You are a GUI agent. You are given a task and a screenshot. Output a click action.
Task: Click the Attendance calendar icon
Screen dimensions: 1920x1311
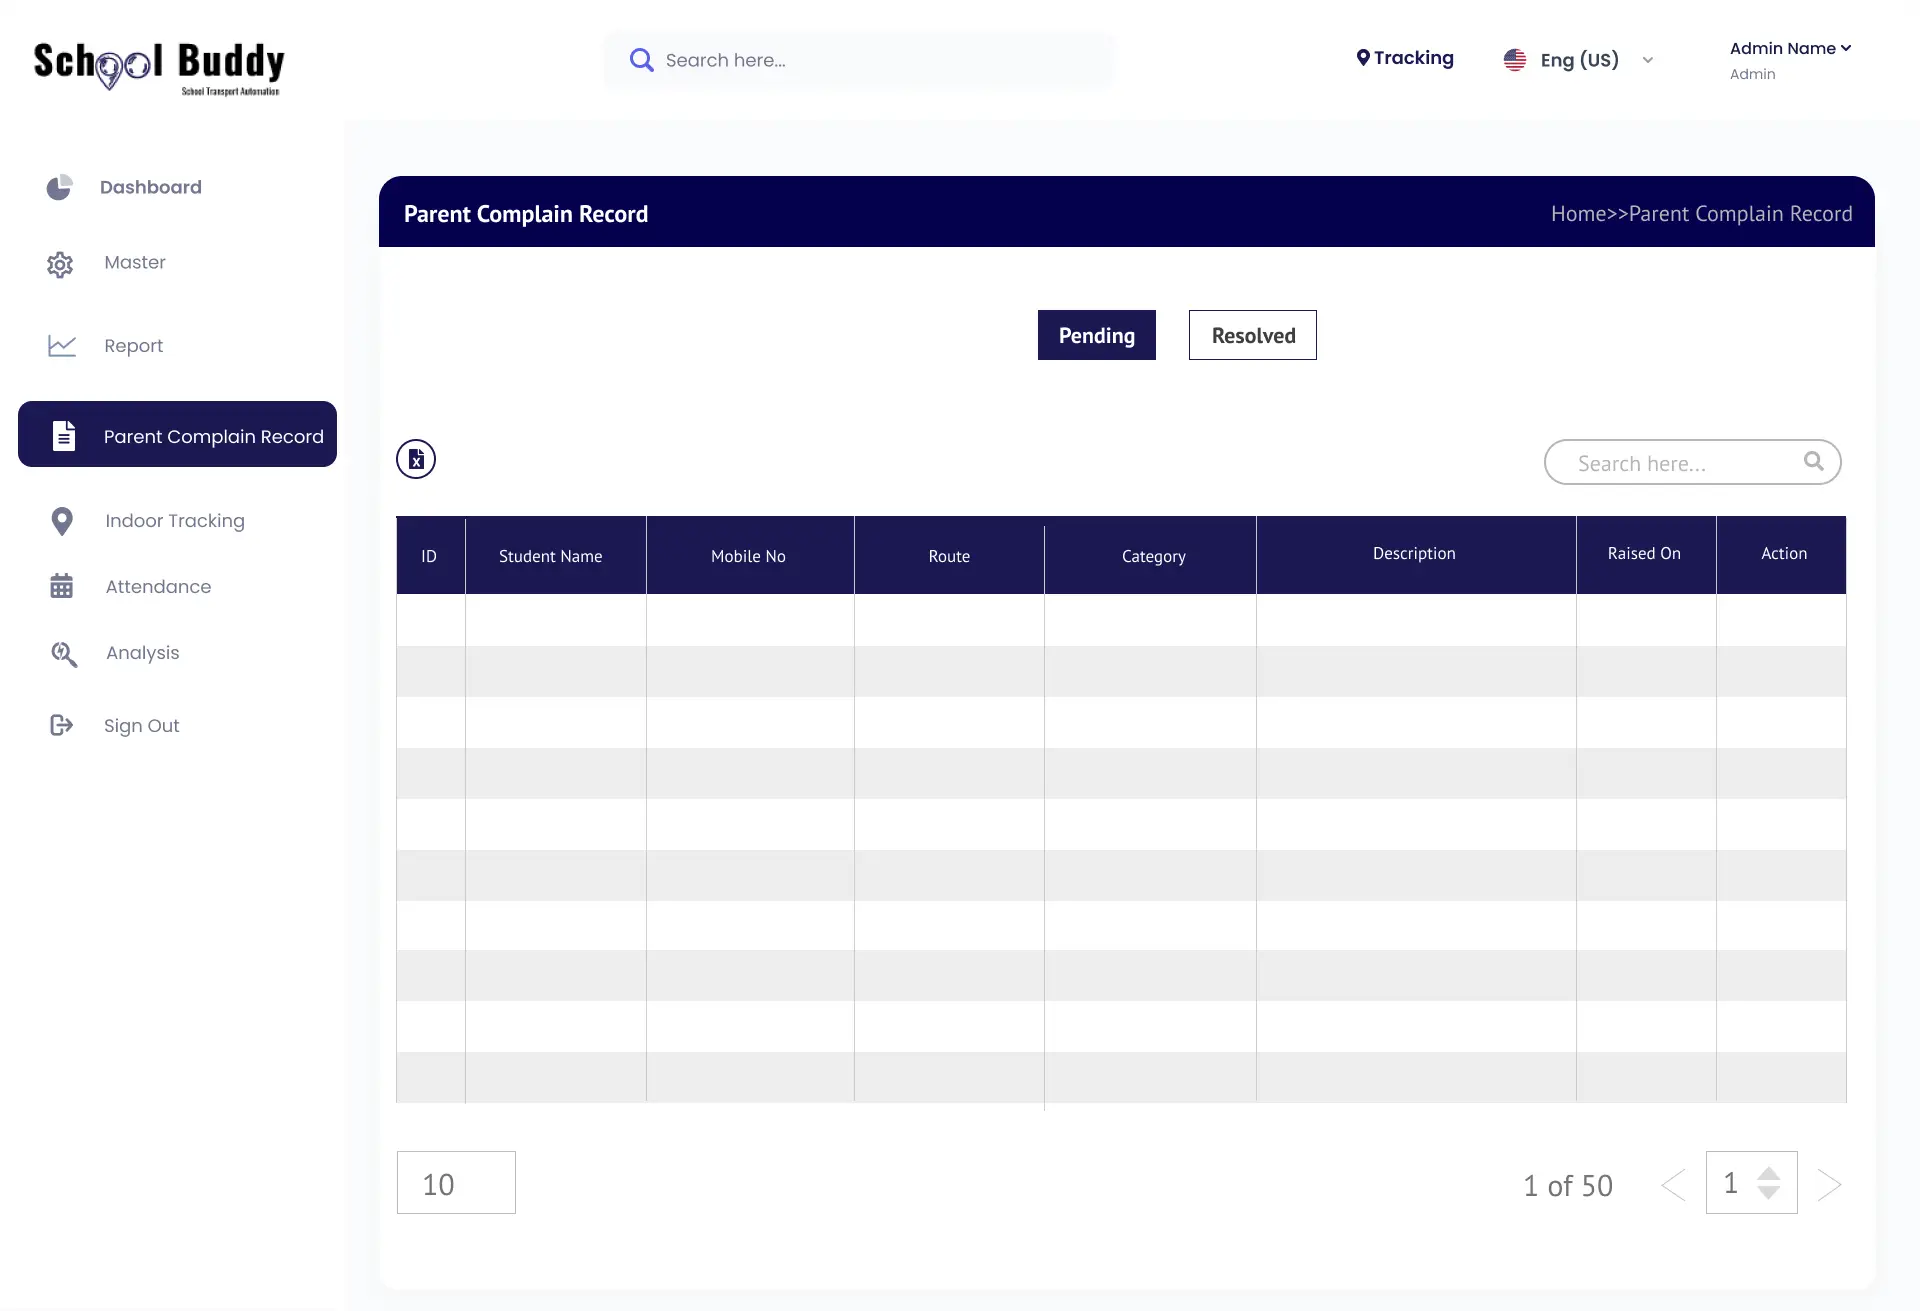62,586
